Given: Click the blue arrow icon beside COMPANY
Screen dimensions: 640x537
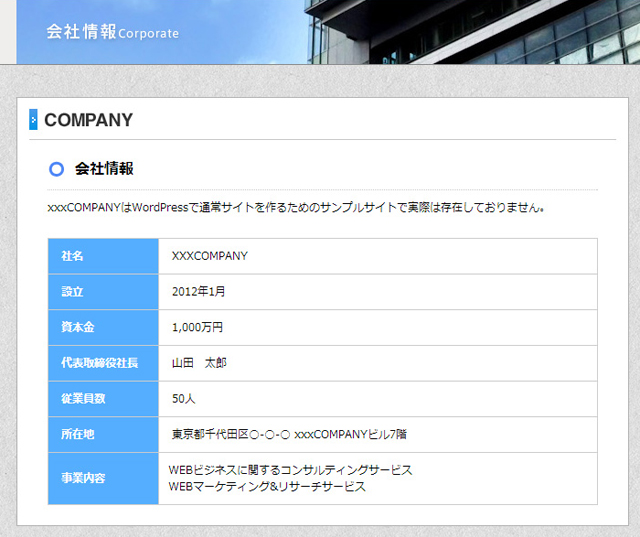Looking at the screenshot, I should pos(33,120).
